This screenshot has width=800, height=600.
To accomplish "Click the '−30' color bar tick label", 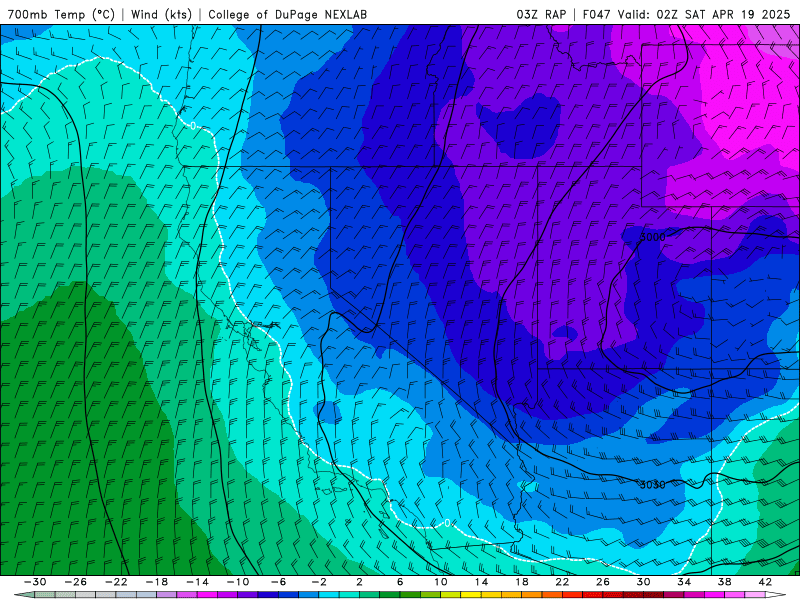I will [x=35, y=582].
